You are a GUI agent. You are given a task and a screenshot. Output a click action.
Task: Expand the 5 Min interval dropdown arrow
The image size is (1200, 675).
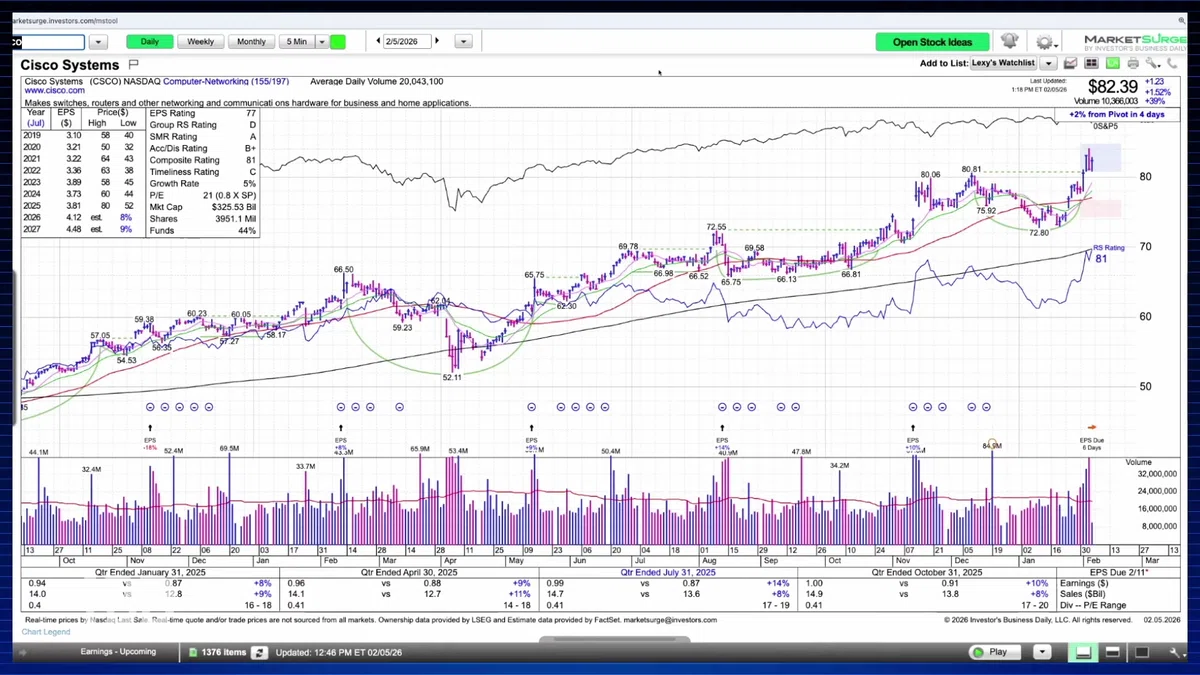pos(322,41)
